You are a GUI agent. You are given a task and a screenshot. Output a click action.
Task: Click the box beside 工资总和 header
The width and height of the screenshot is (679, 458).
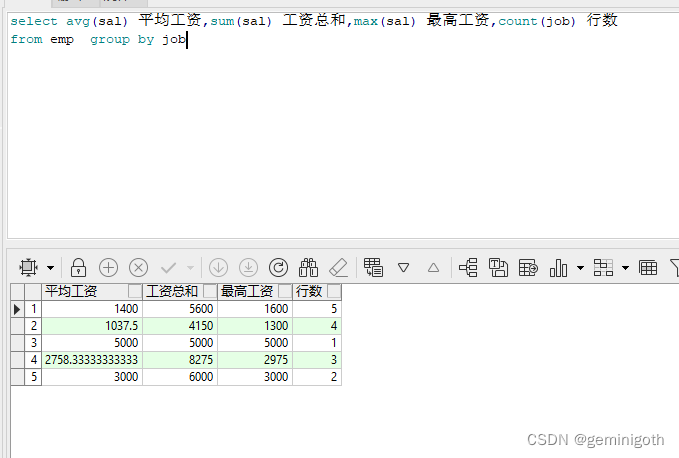(210, 291)
